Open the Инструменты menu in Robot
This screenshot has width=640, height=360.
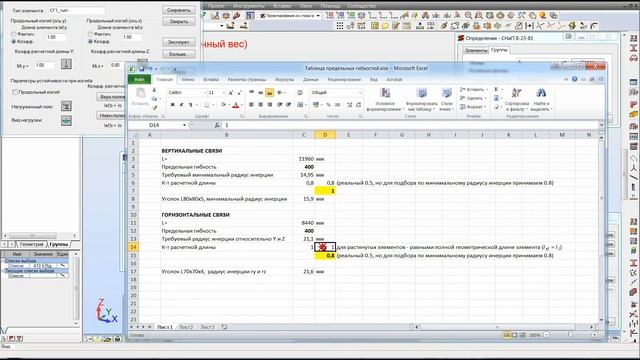pos(249,6)
